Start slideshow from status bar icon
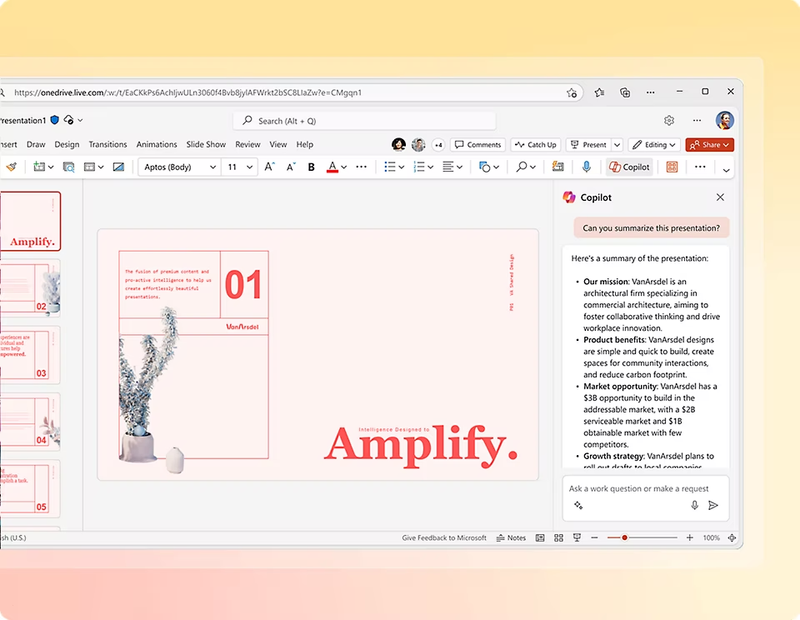Viewport: 800px width, 620px height. [x=577, y=538]
